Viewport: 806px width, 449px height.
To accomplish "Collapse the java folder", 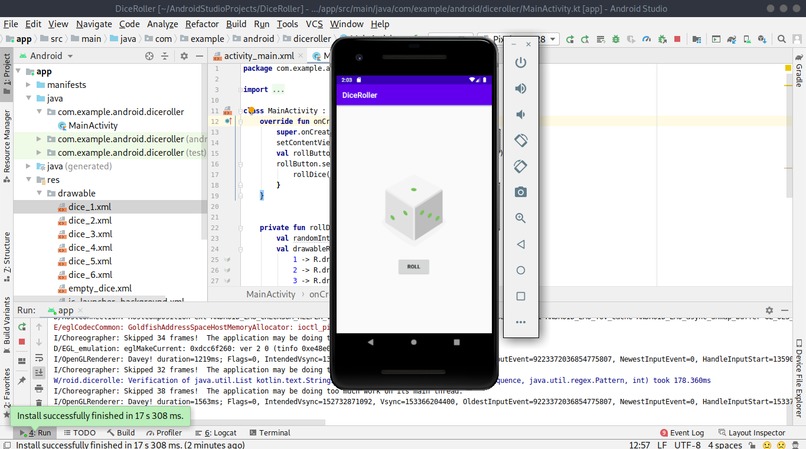I will (29, 98).
